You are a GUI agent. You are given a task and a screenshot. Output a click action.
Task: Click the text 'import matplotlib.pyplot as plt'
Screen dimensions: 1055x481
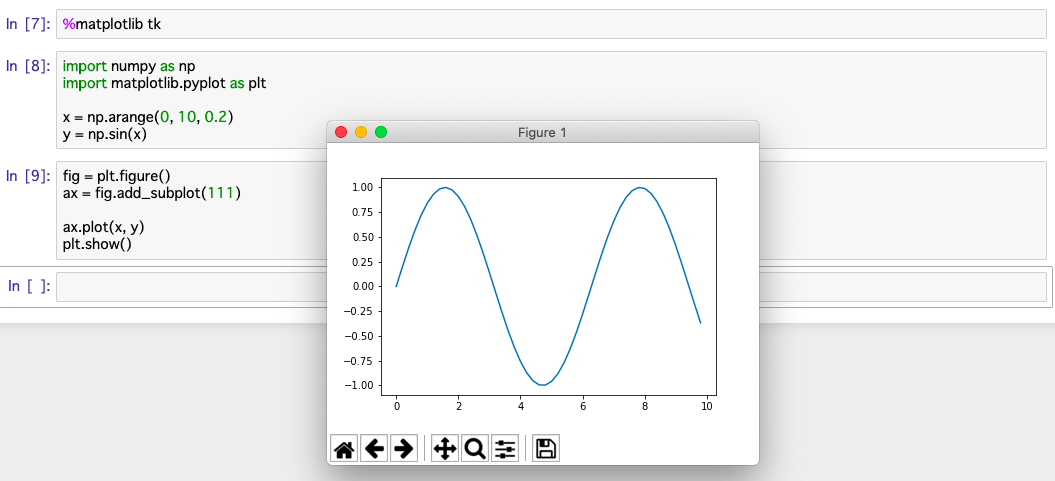(x=165, y=83)
